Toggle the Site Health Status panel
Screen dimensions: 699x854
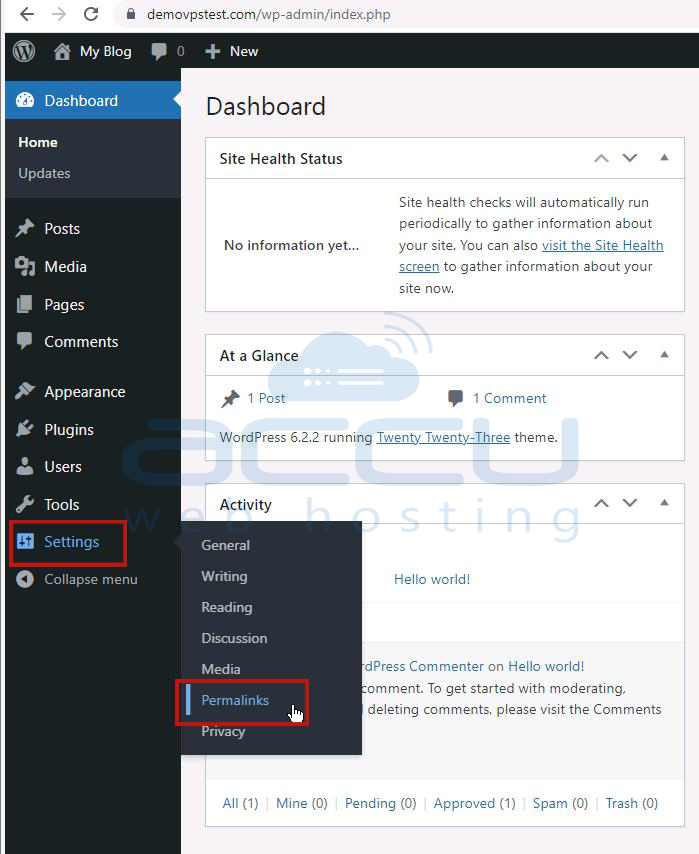coord(664,158)
